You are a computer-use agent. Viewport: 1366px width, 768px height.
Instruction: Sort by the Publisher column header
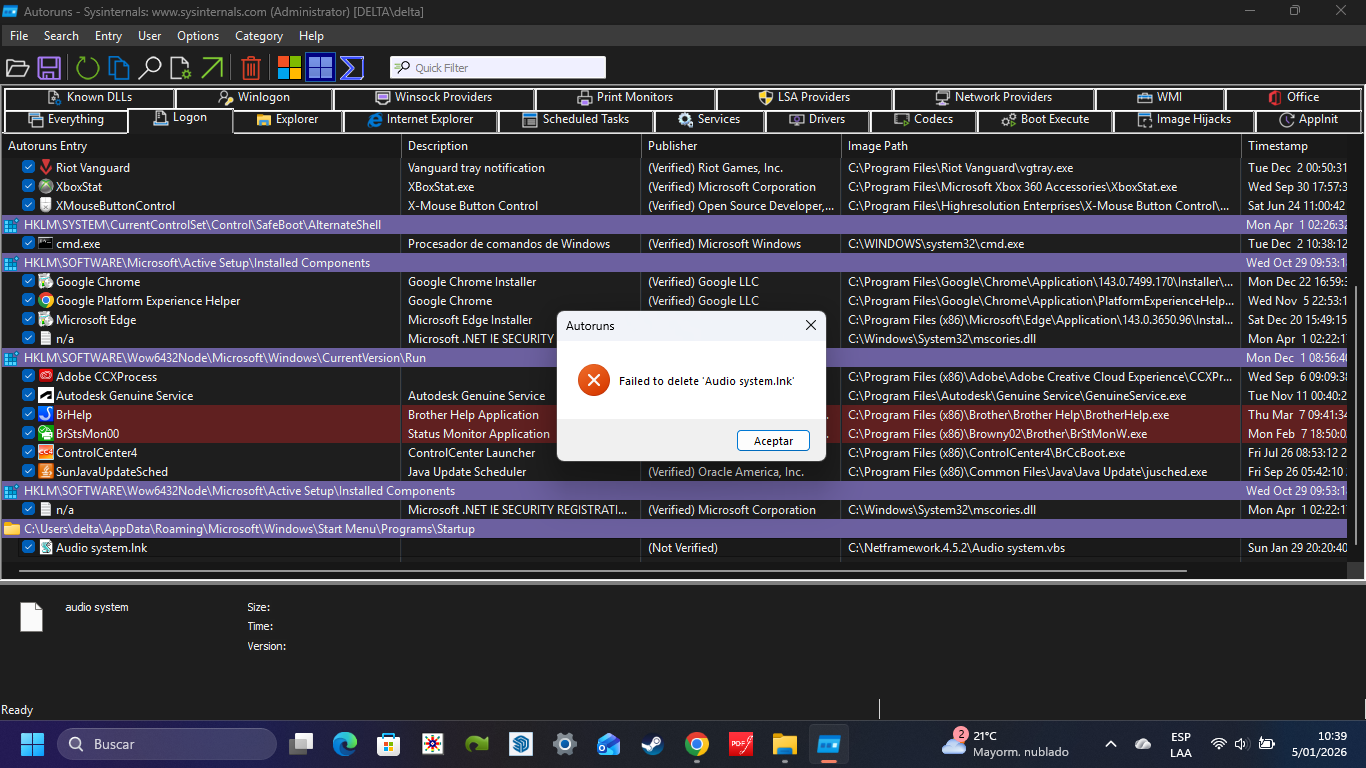tap(741, 146)
